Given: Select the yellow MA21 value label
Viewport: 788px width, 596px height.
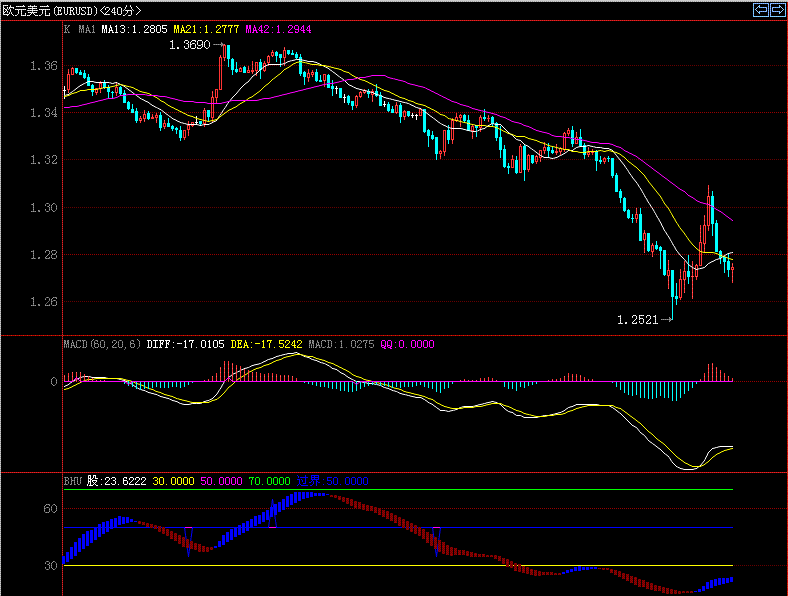Looking at the screenshot, I should [206, 30].
